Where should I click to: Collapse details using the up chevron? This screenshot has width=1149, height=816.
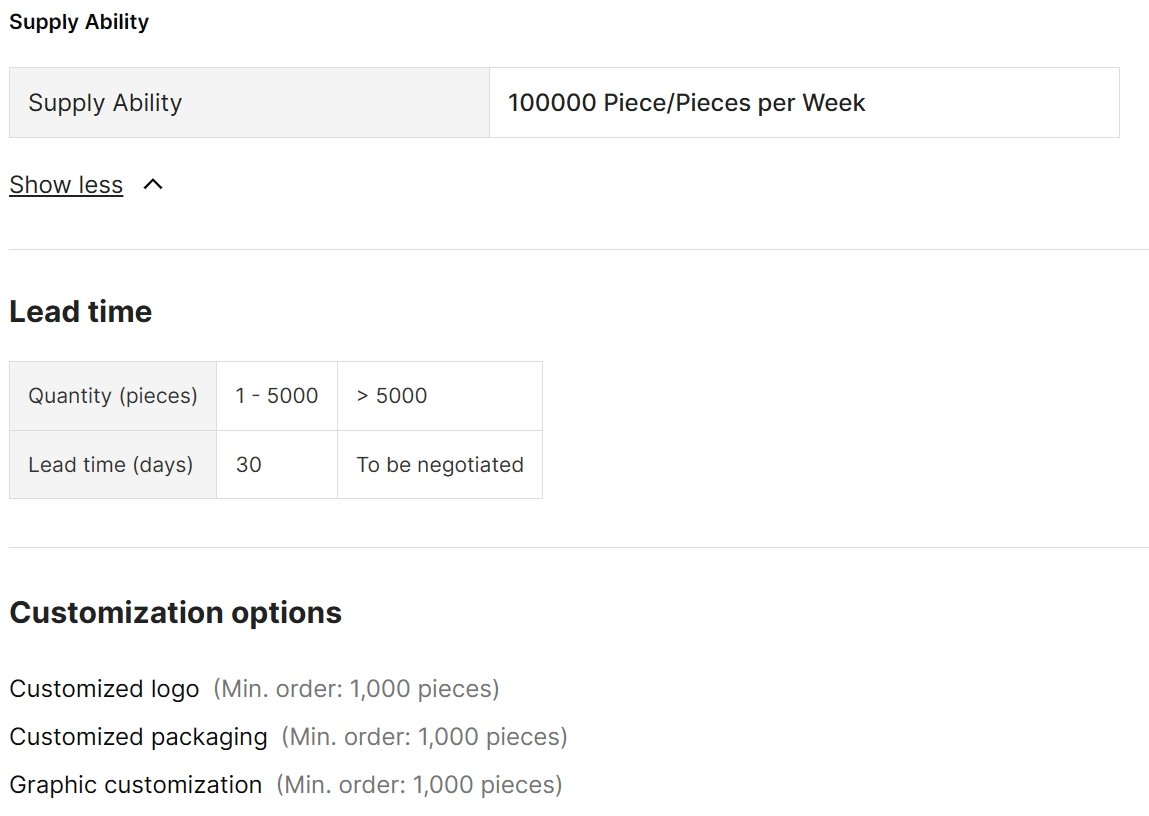(153, 184)
